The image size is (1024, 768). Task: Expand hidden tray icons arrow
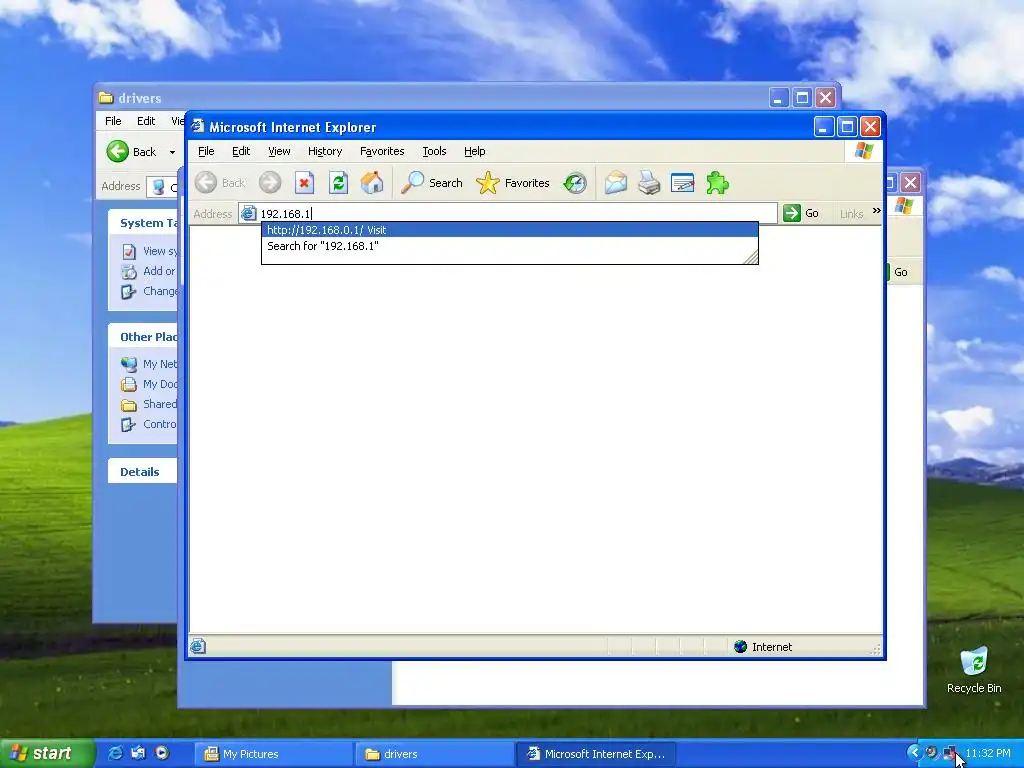pyautogui.click(x=914, y=753)
